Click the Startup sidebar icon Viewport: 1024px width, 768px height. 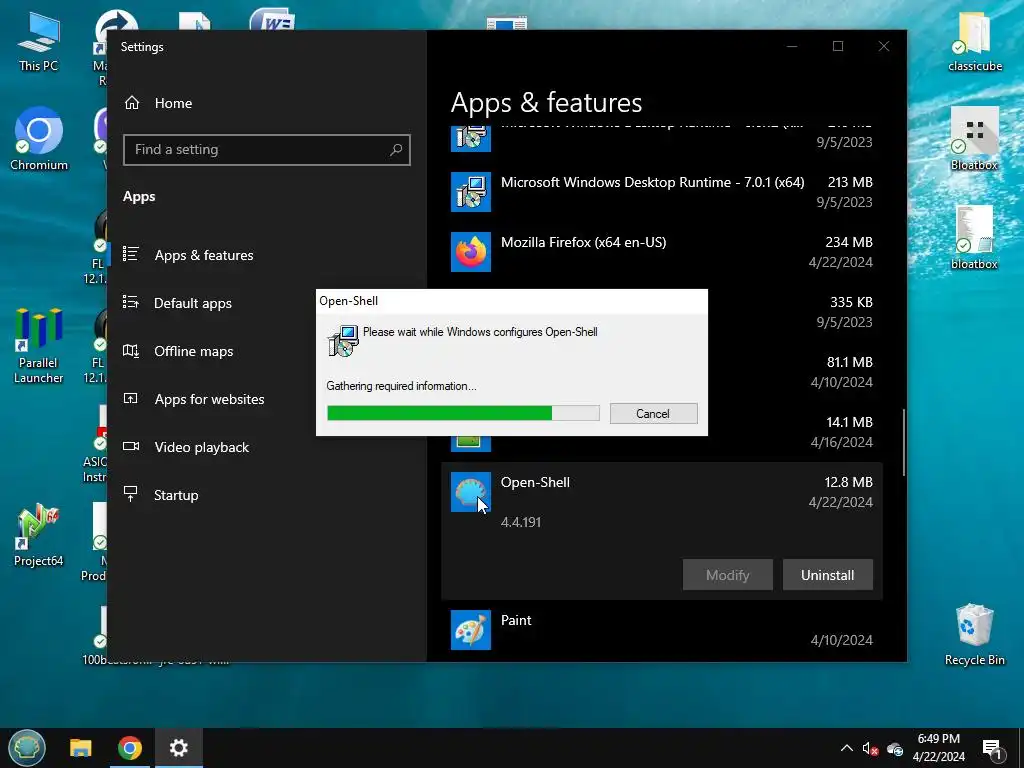point(131,494)
